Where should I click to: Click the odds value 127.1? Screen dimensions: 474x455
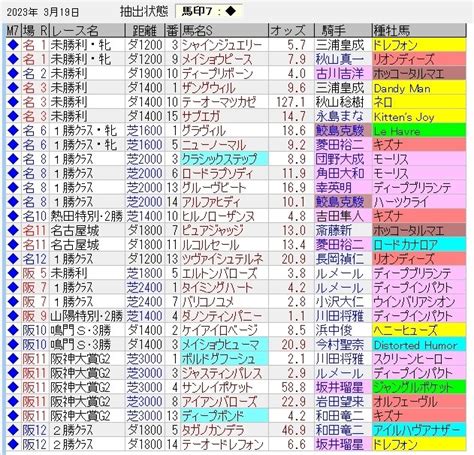[291, 102]
